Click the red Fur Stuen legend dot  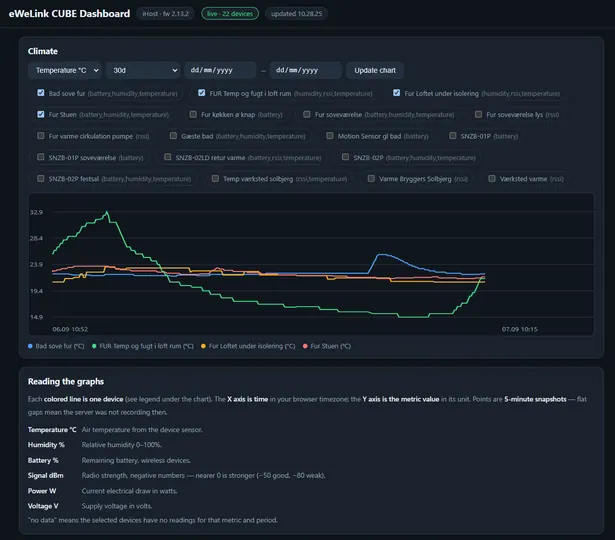305,346
